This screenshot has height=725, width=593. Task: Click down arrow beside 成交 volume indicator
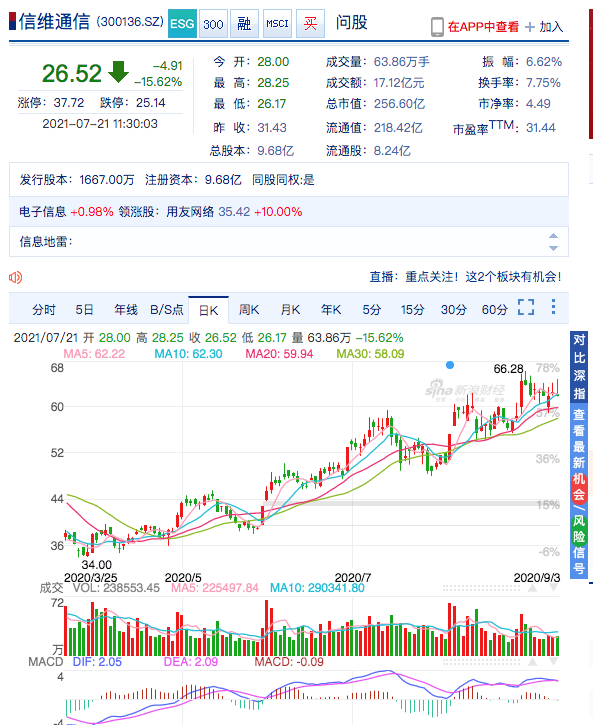pos(553,588)
